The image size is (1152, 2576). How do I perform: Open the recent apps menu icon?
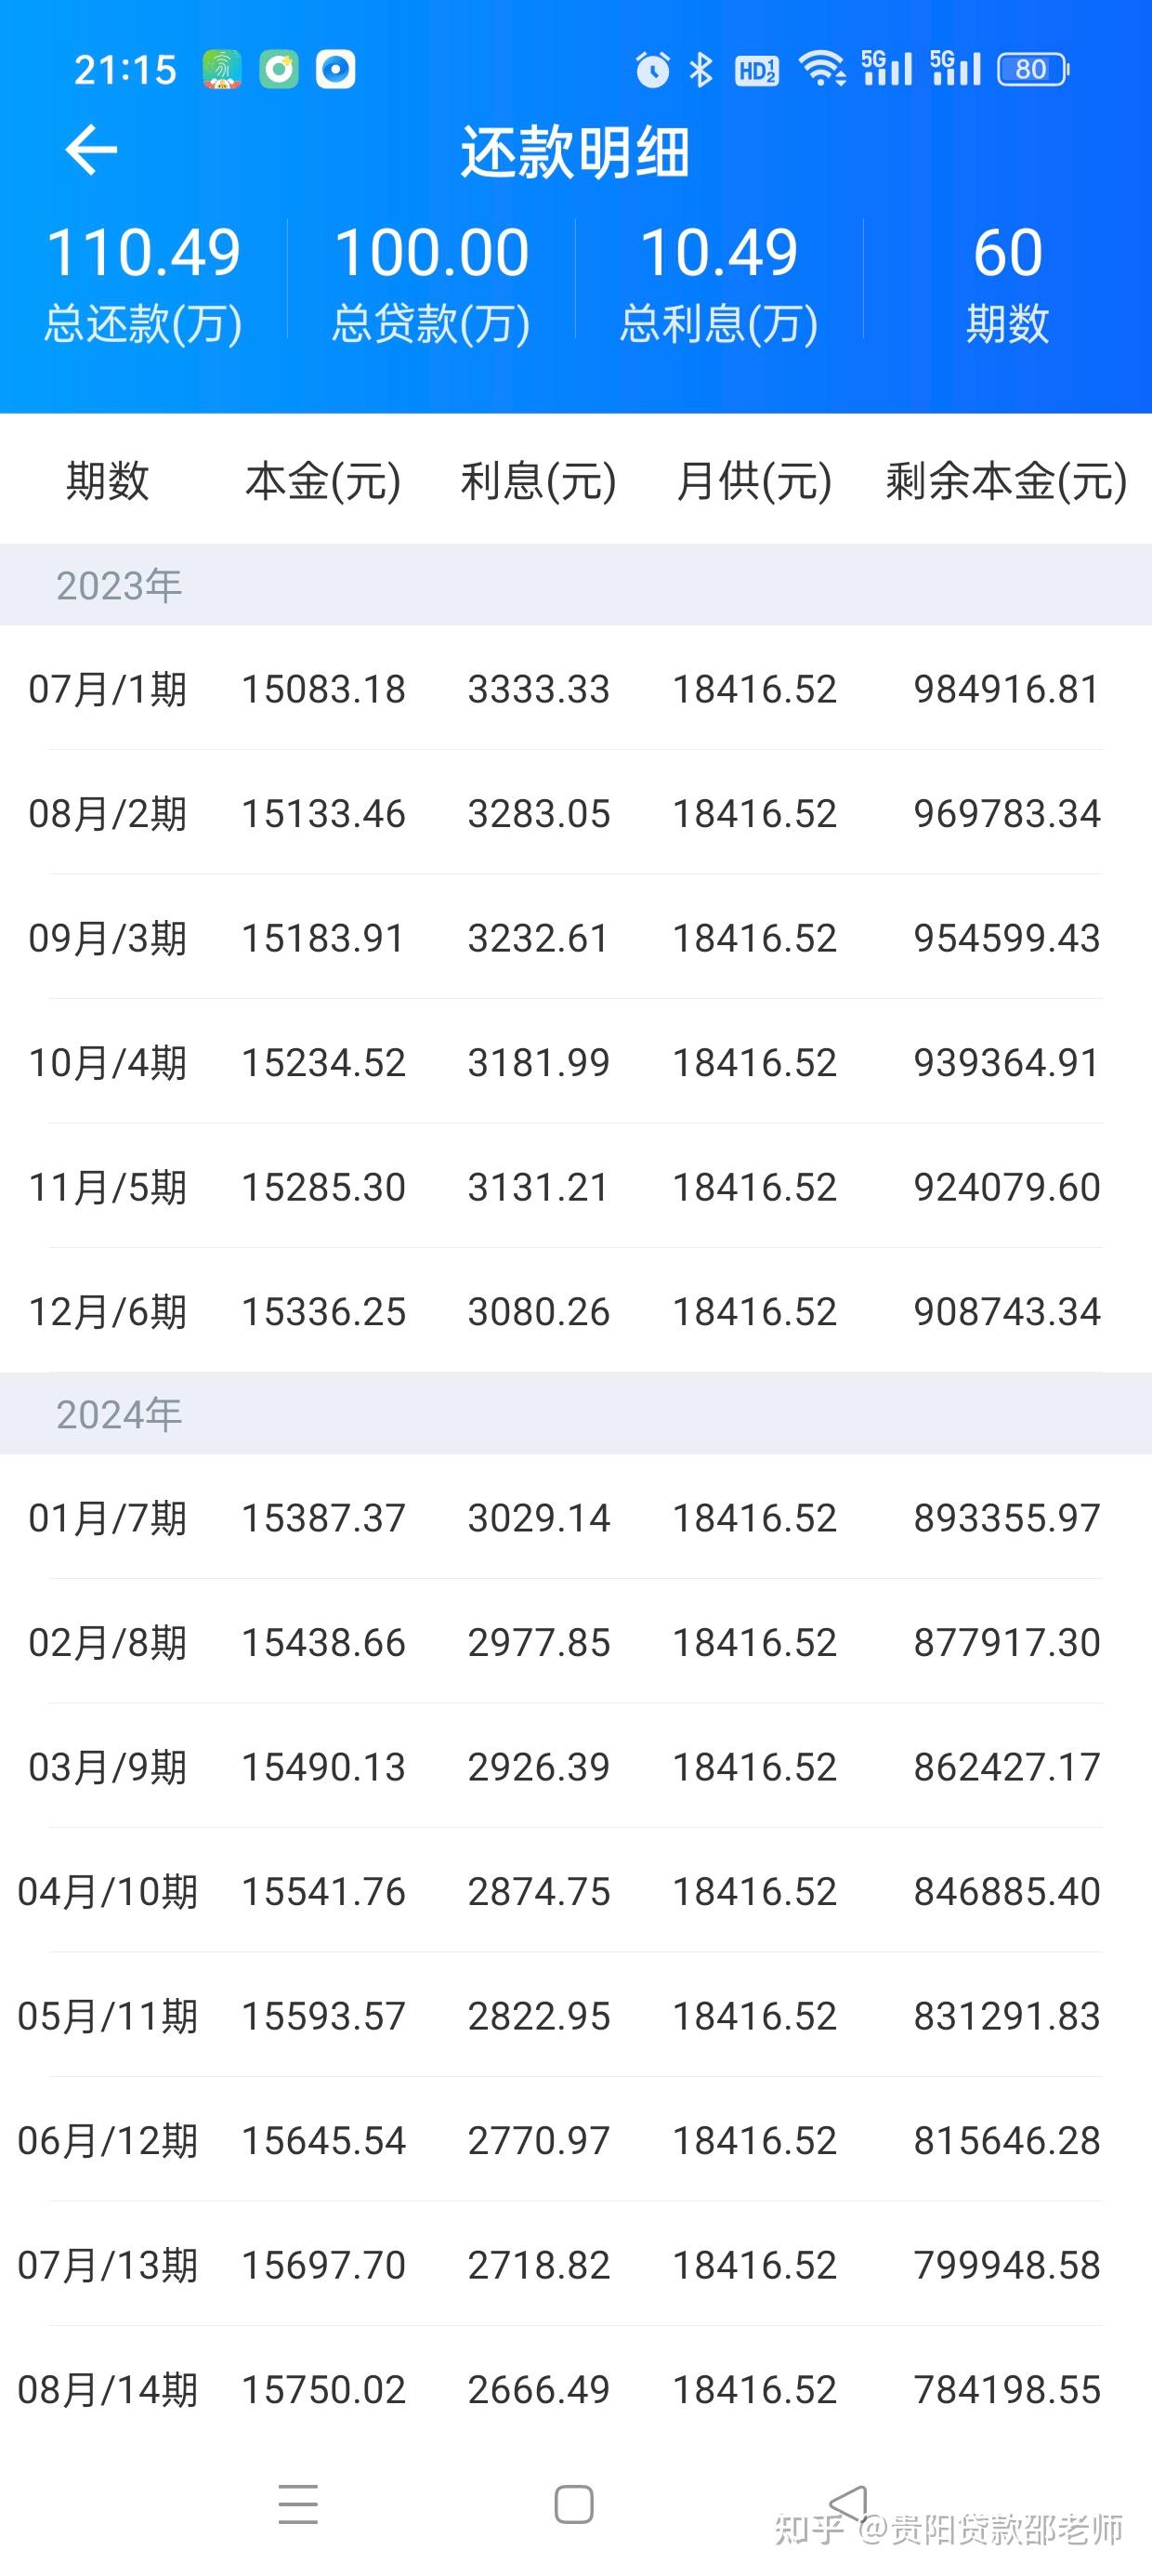click(x=298, y=2504)
